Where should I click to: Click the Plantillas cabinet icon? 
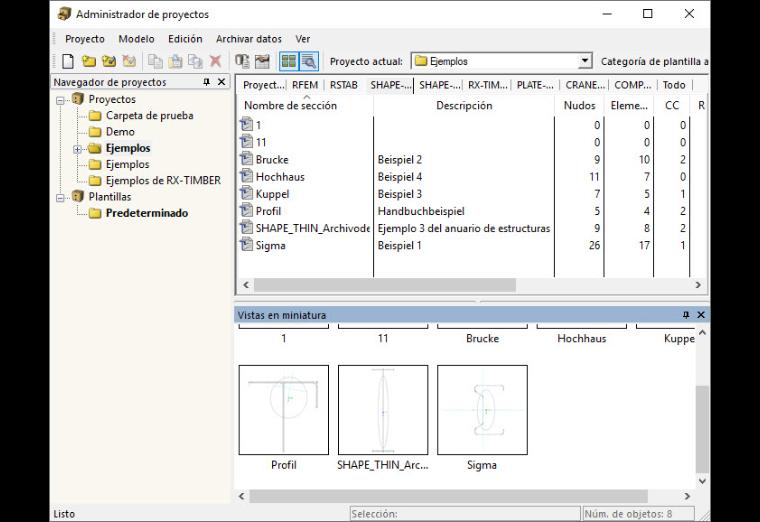click(78, 196)
